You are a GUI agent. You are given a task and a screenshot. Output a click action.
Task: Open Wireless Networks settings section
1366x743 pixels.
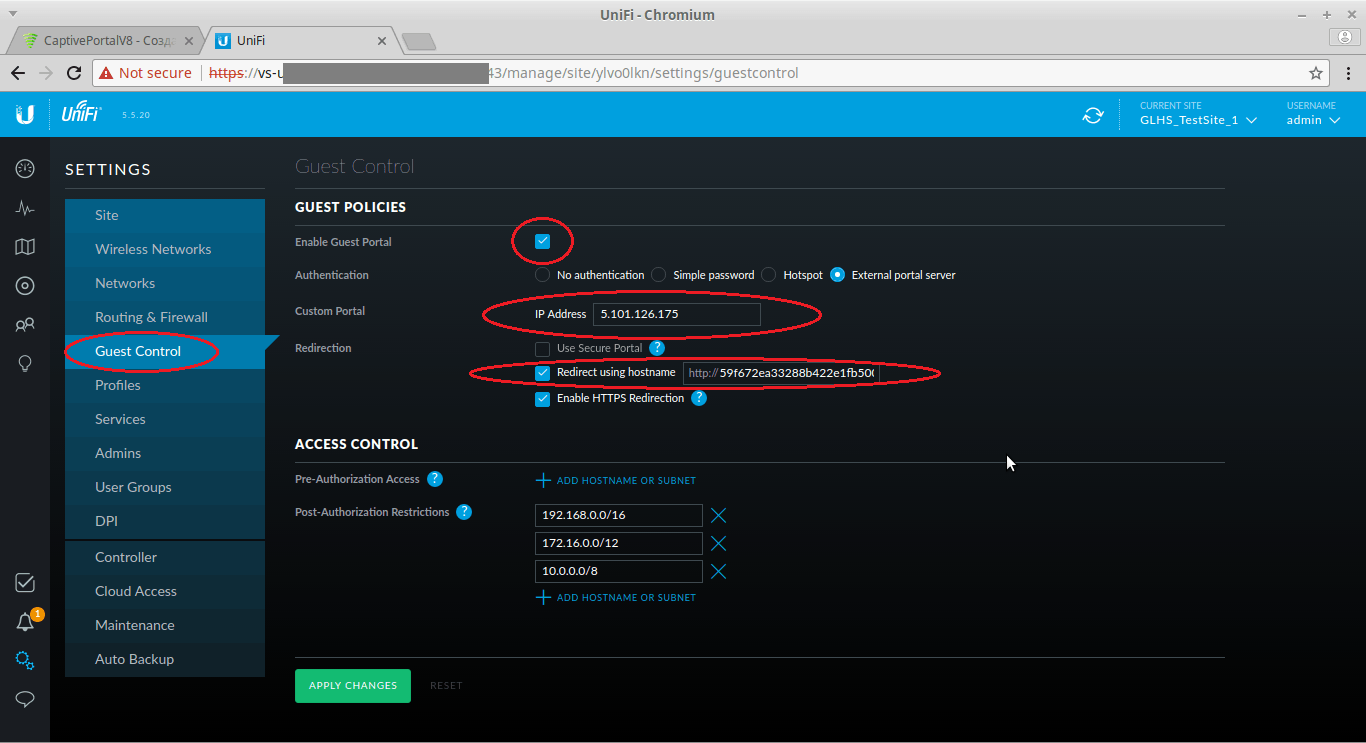(x=153, y=250)
